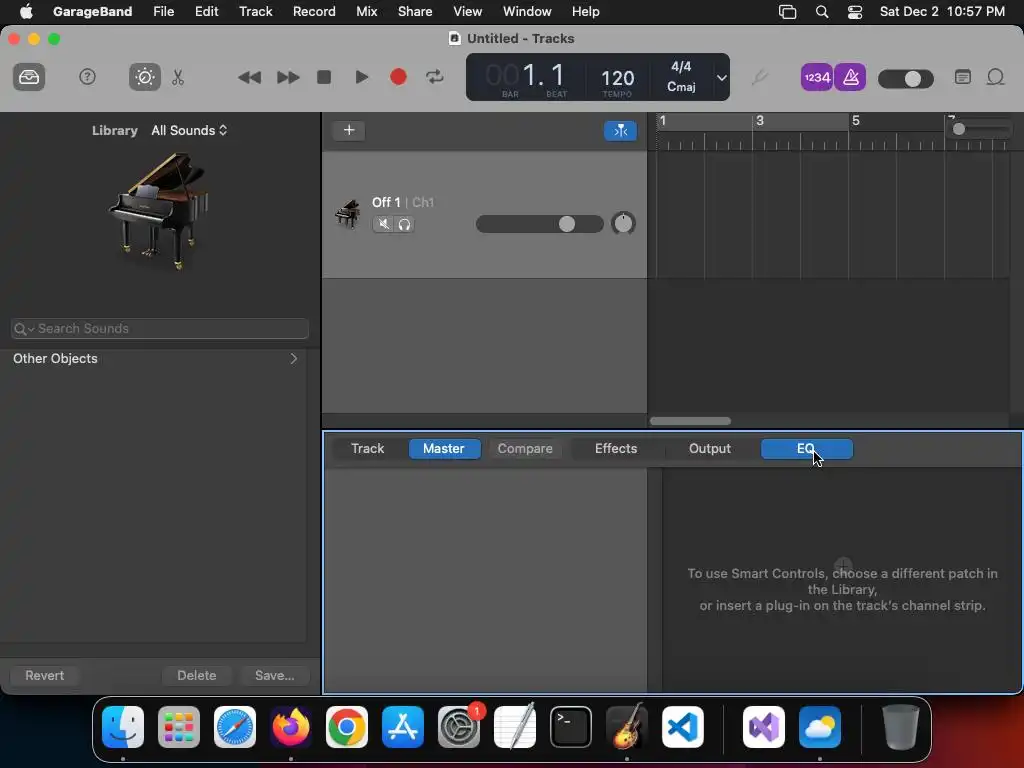Toggle the Cycle loop button
This screenshot has width=1024, height=768.
point(435,77)
